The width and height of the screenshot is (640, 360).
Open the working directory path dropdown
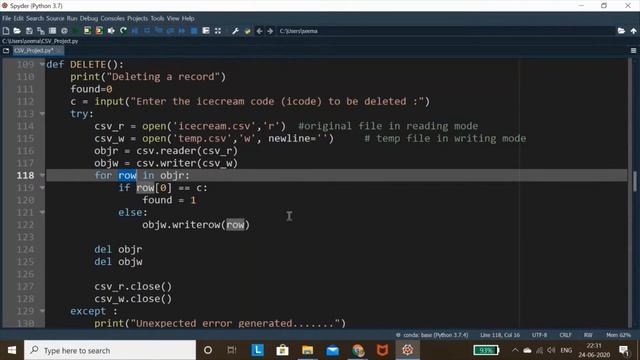pyautogui.click(x=446, y=31)
